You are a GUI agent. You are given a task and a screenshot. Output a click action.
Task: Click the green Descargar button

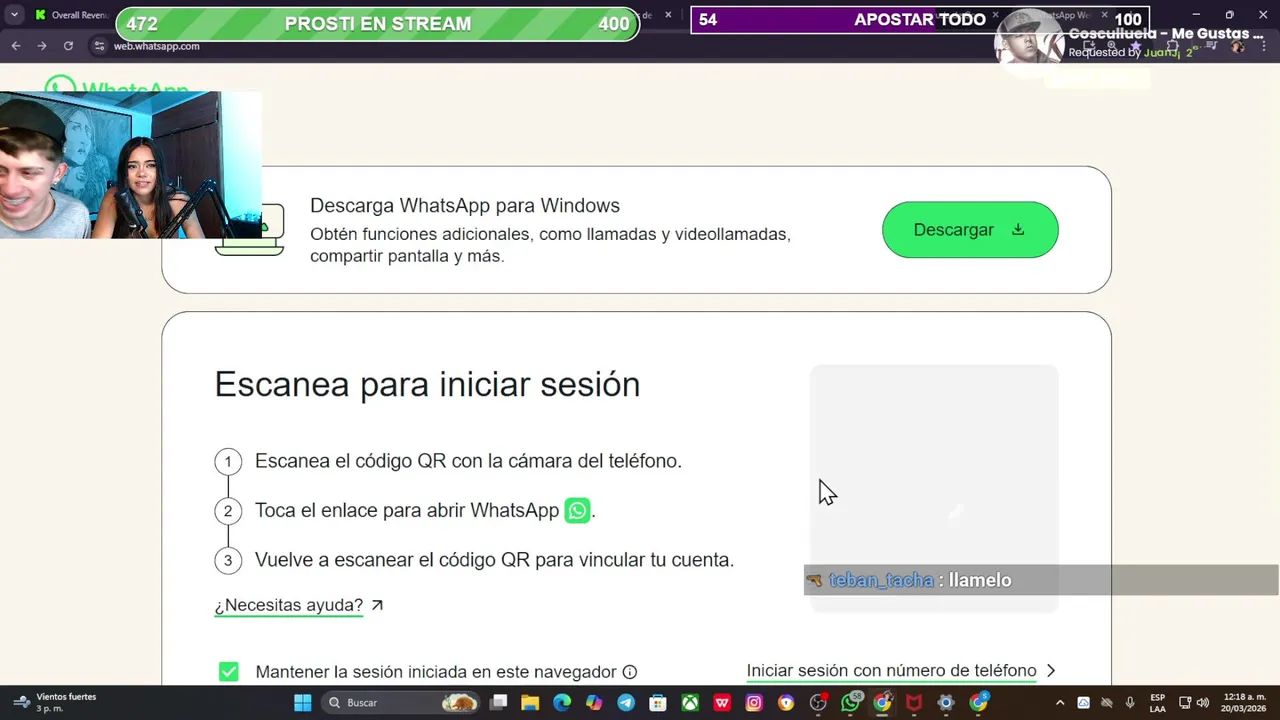click(x=970, y=230)
